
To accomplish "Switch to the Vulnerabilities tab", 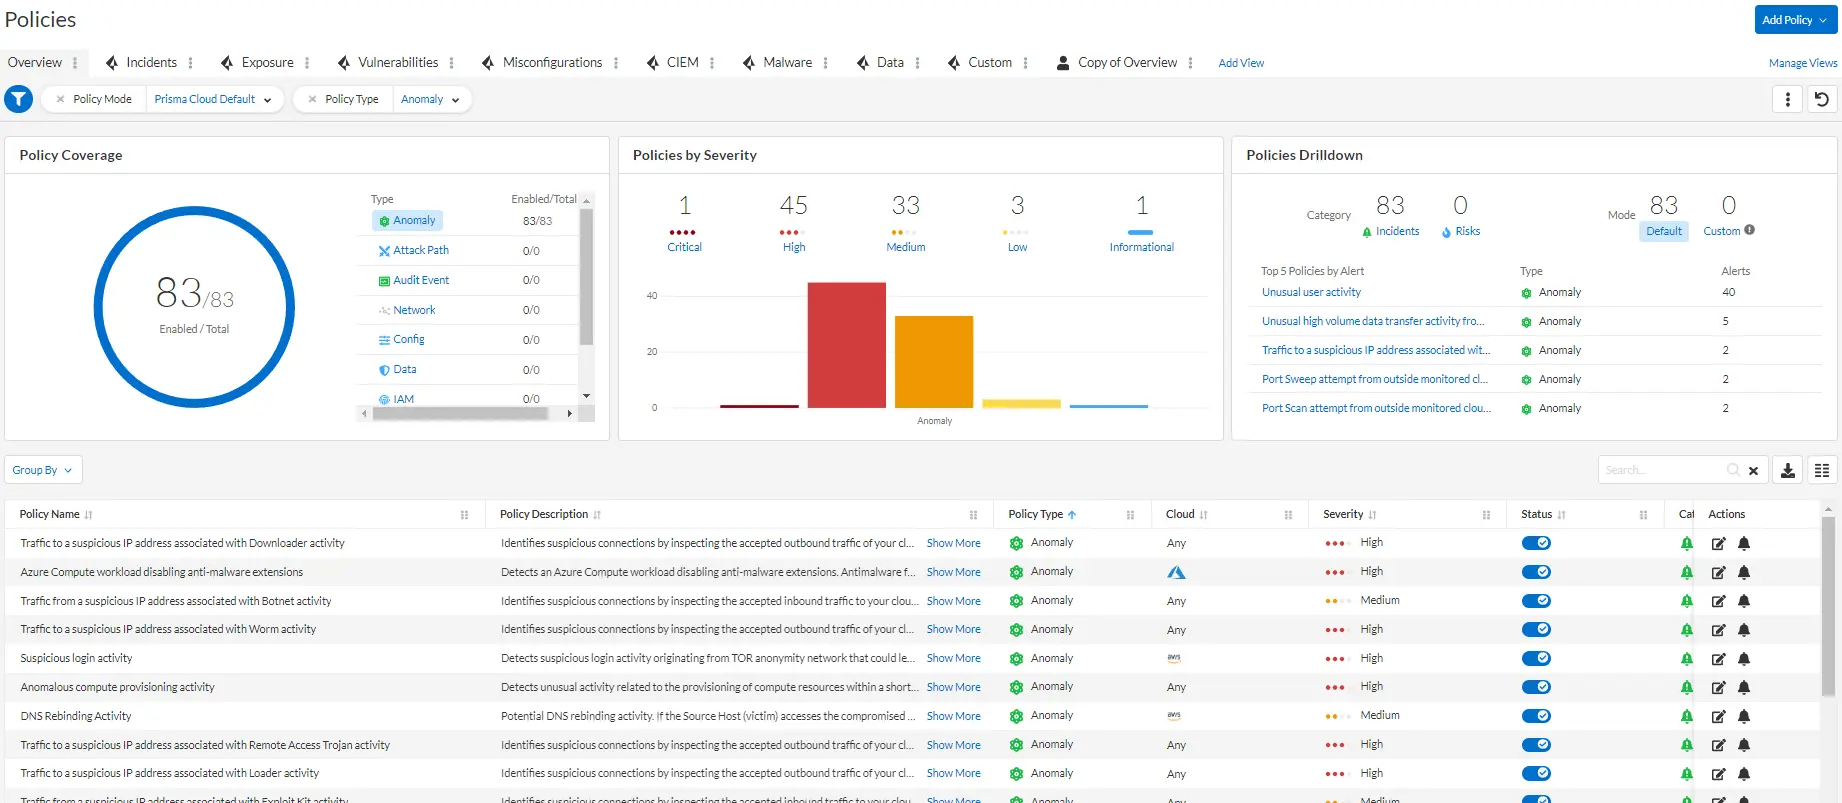I will click(x=397, y=62).
